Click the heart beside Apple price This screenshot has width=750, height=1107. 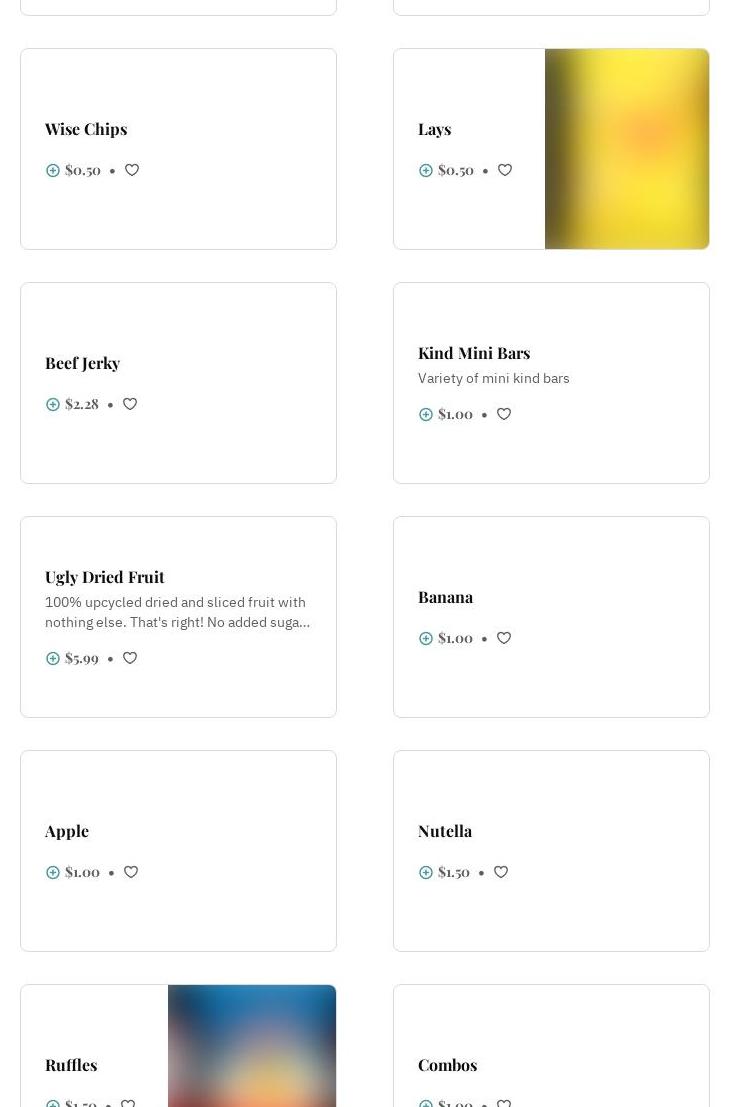(131, 872)
